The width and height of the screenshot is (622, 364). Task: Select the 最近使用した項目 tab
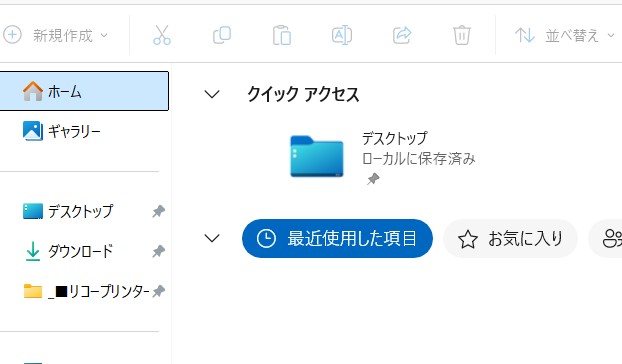coord(337,238)
